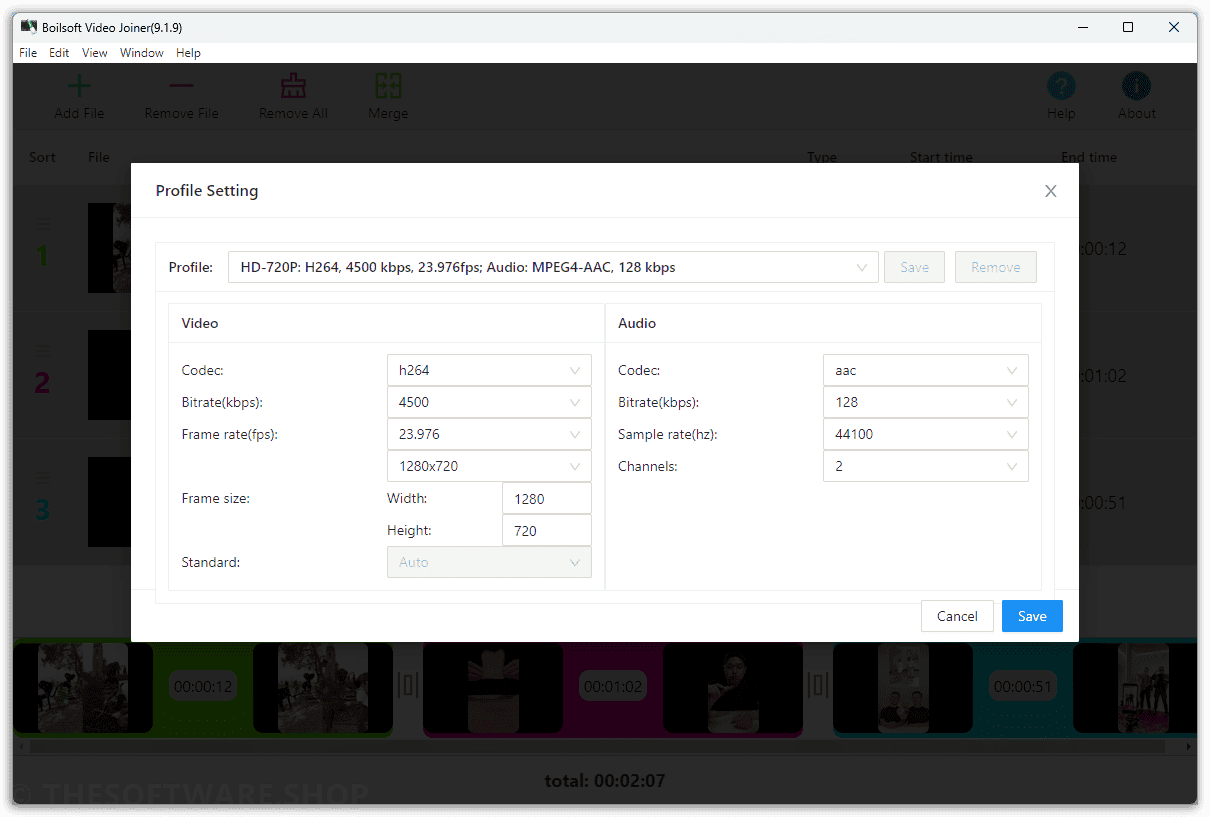Click the profile Save button beside Remove
This screenshot has height=817, width=1210.
[x=914, y=267]
